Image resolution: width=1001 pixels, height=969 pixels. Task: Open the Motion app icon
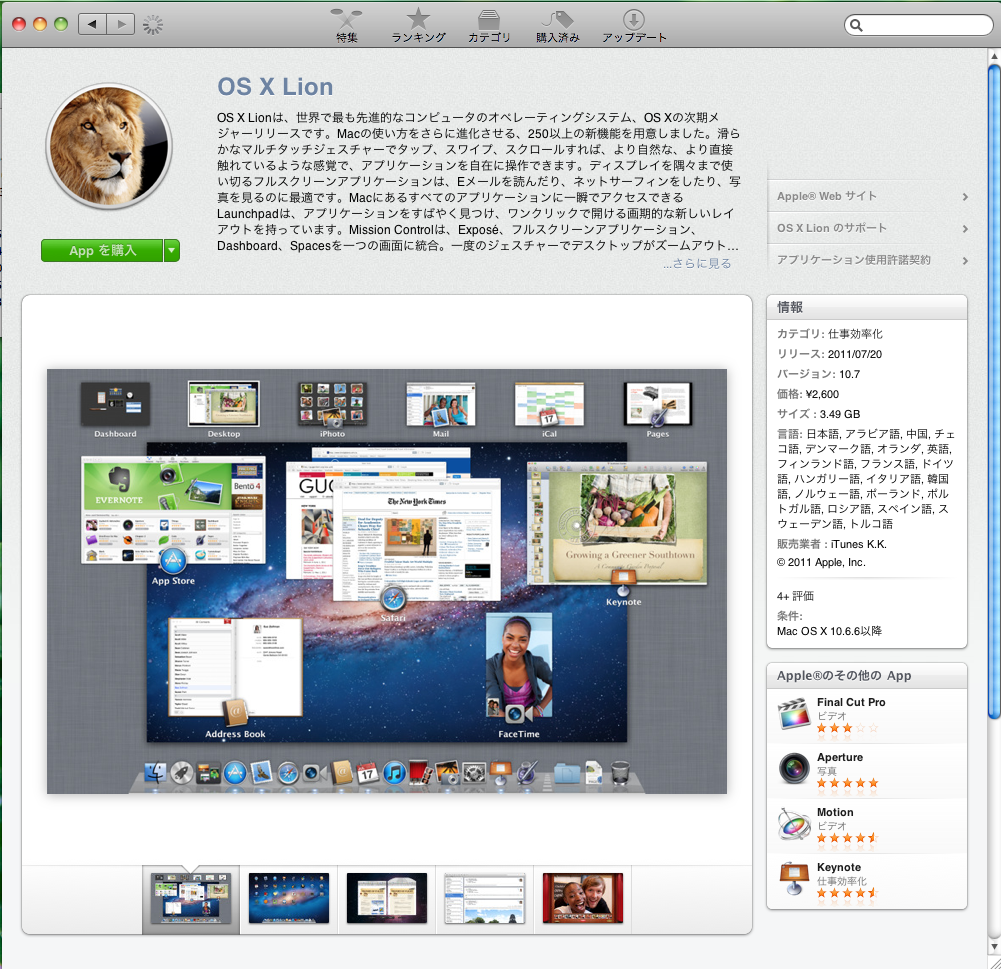[x=793, y=820]
